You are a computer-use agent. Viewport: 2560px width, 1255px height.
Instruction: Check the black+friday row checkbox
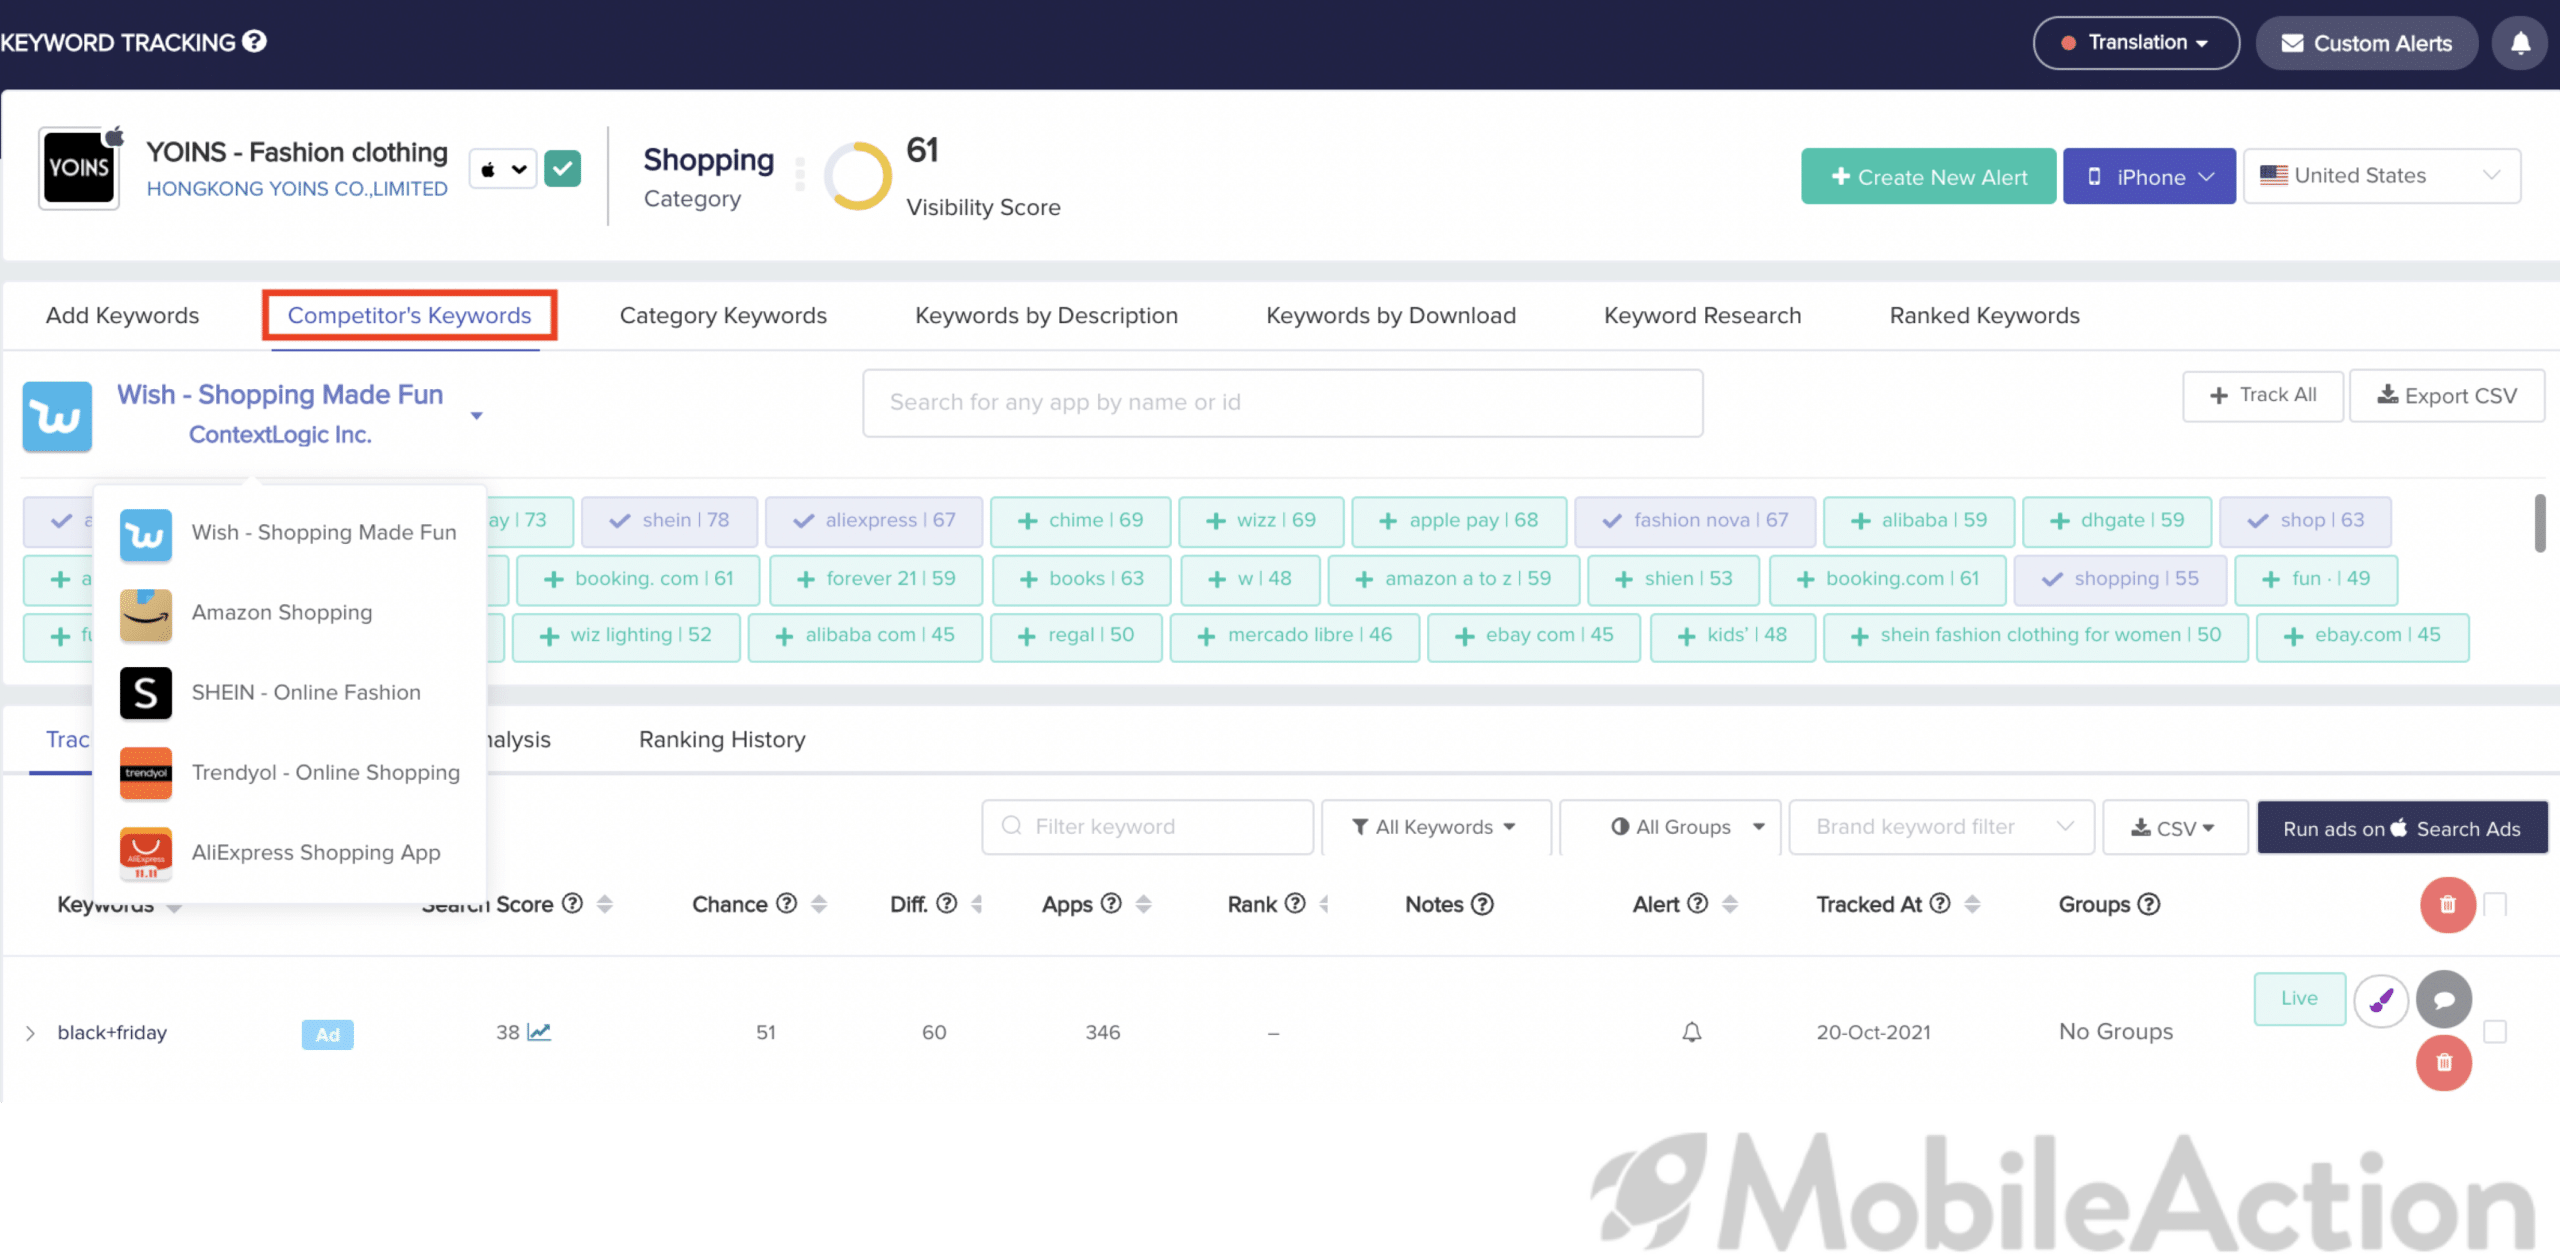point(2496,1032)
